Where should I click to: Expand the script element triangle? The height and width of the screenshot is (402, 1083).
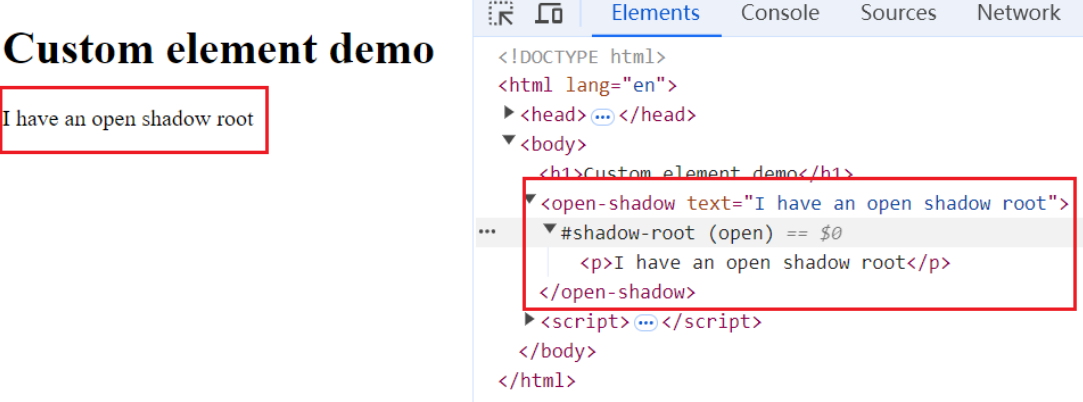point(530,319)
